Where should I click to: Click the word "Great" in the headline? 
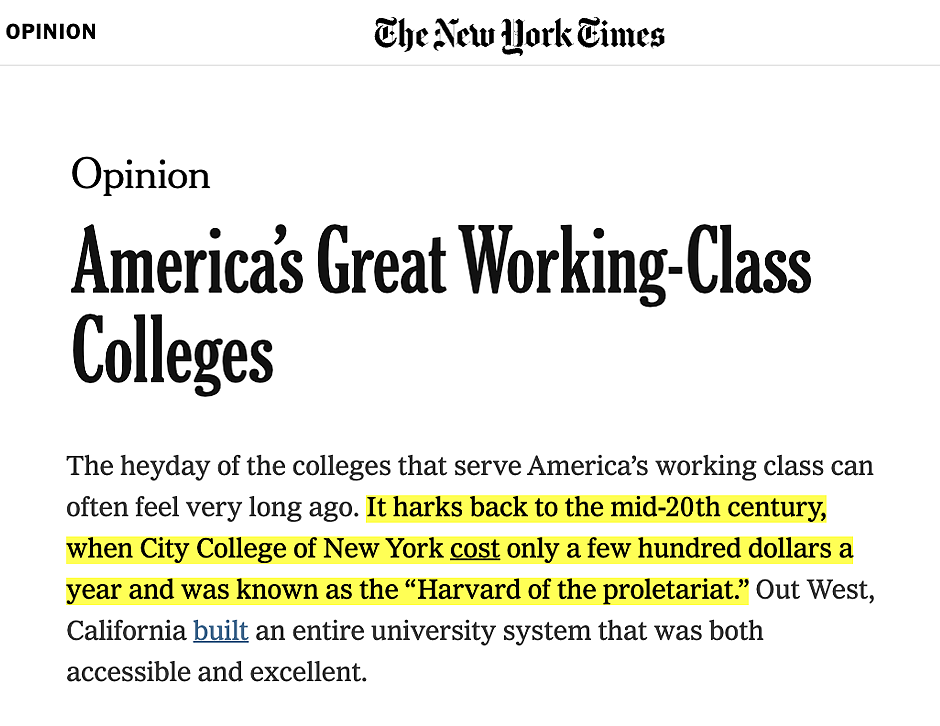(381, 260)
